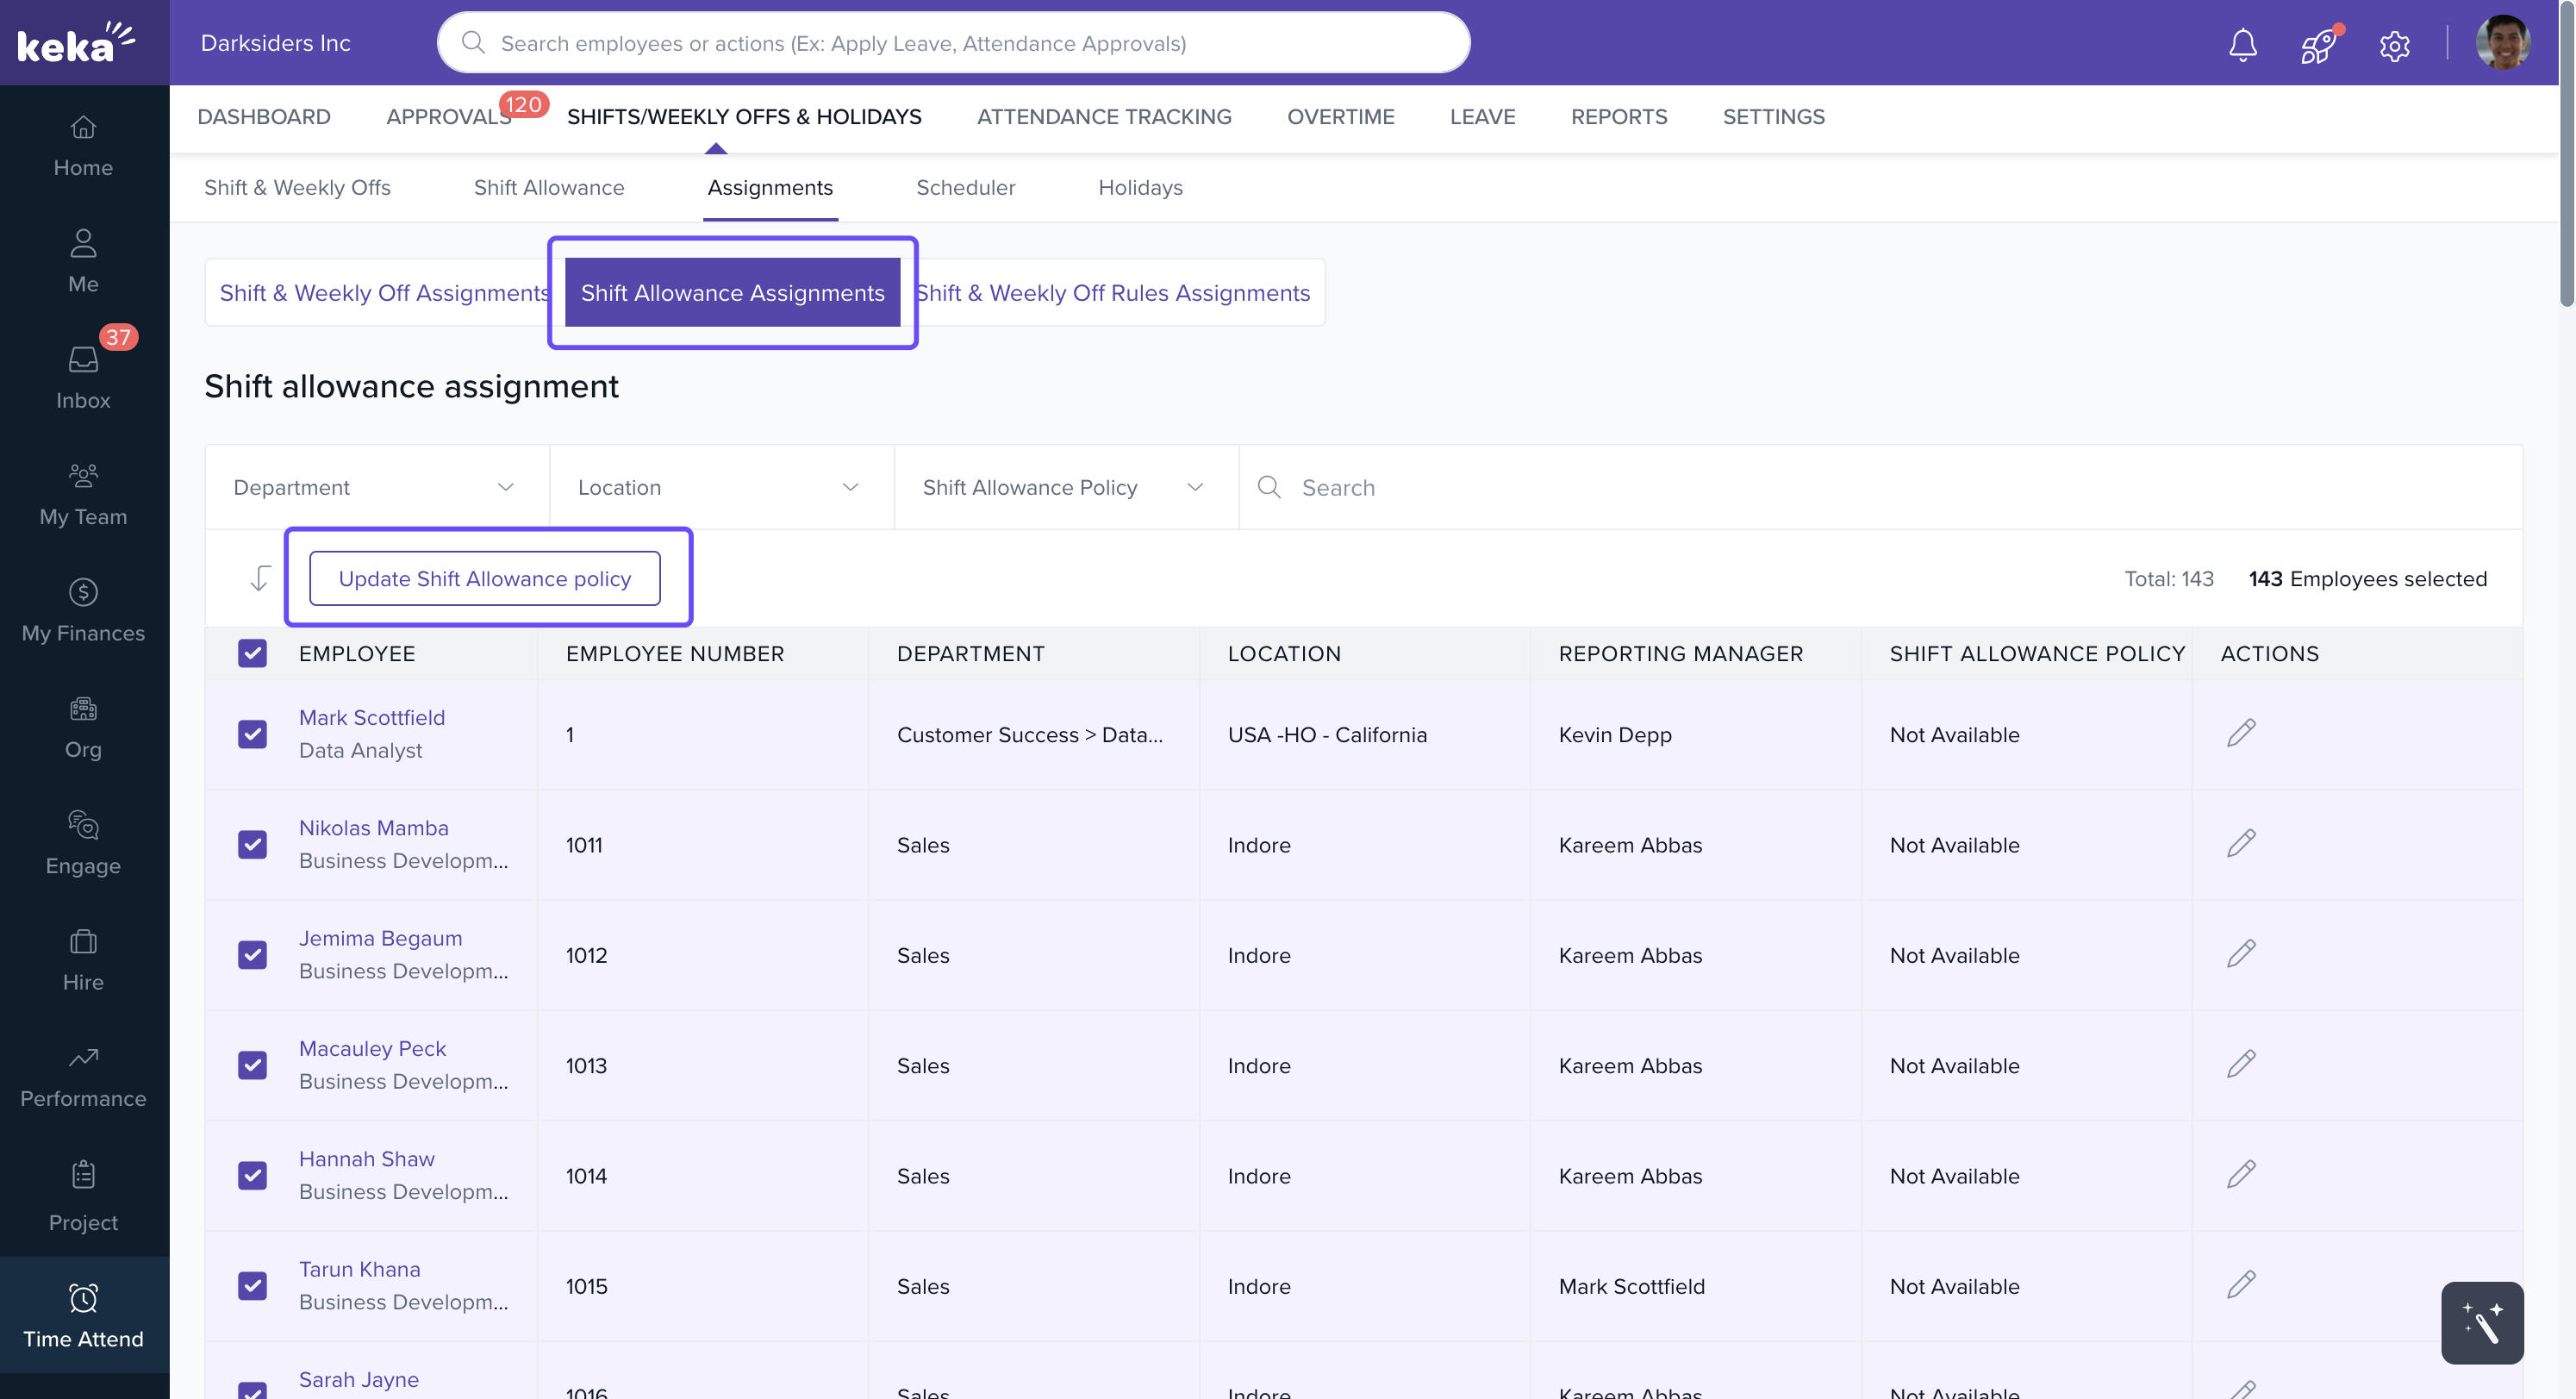Open the notifications bell icon
The image size is (2576, 1399).
click(2242, 44)
